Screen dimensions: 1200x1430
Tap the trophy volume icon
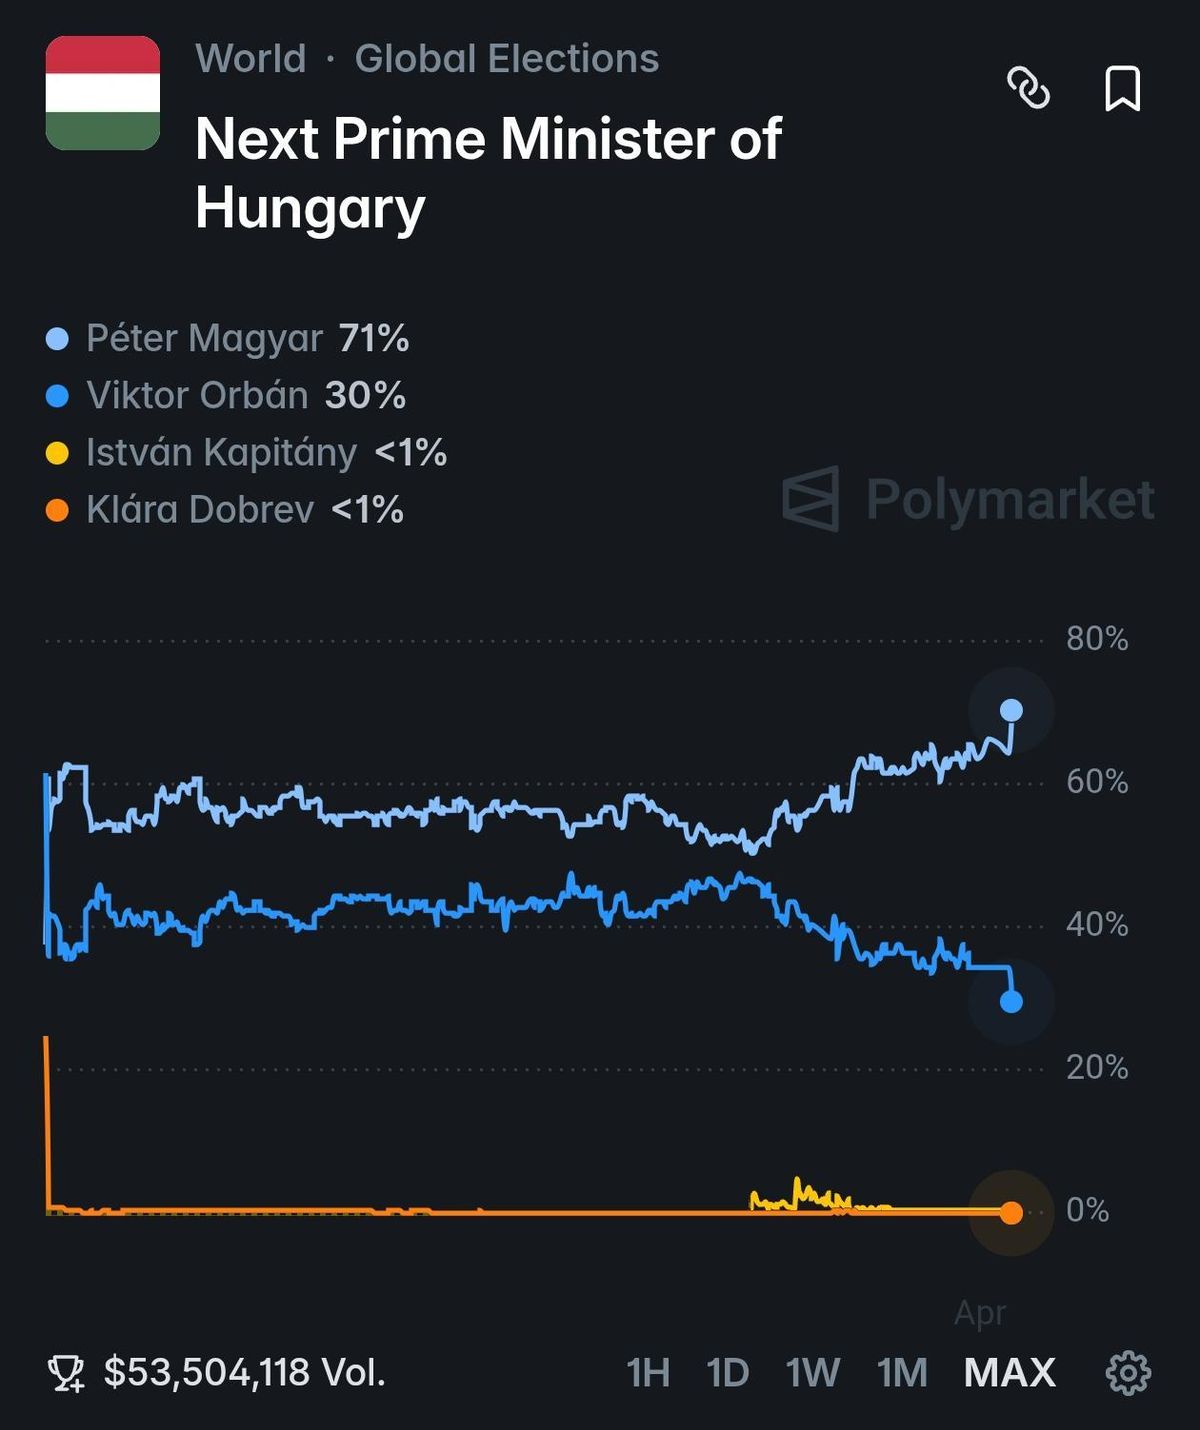pyautogui.click(x=67, y=1373)
